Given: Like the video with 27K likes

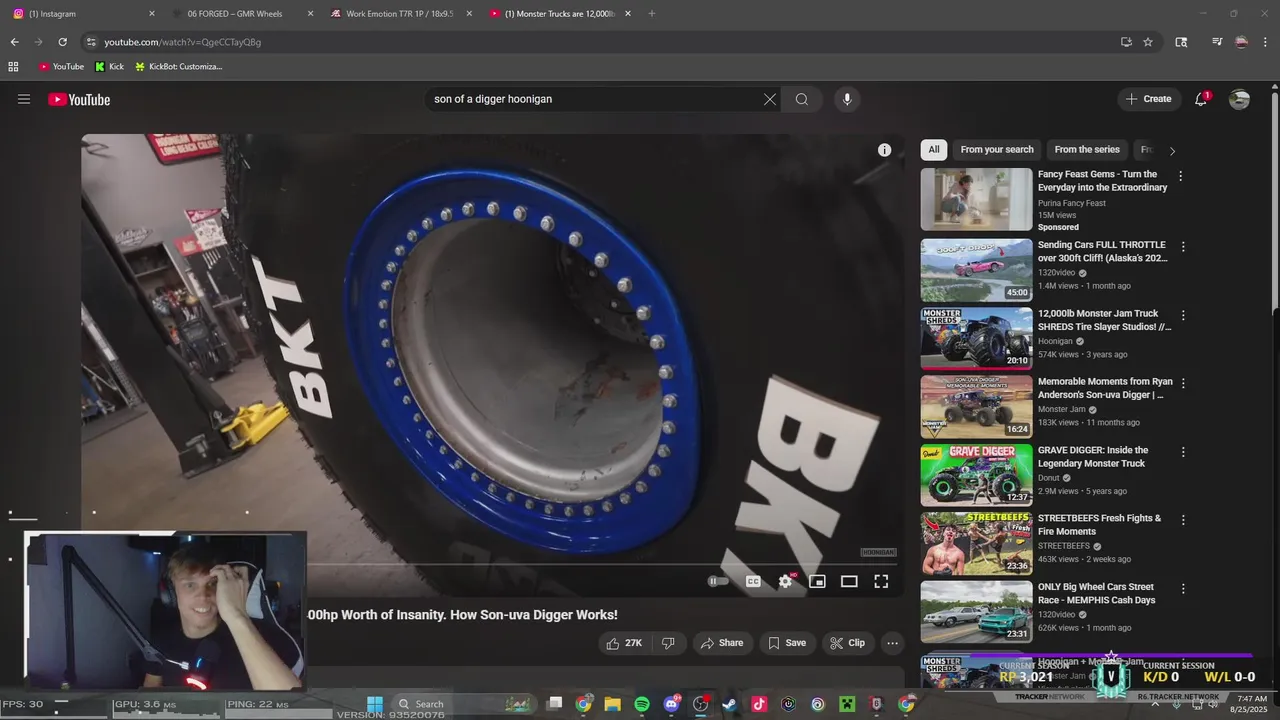Looking at the screenshot, I should (x=623, y=643).
